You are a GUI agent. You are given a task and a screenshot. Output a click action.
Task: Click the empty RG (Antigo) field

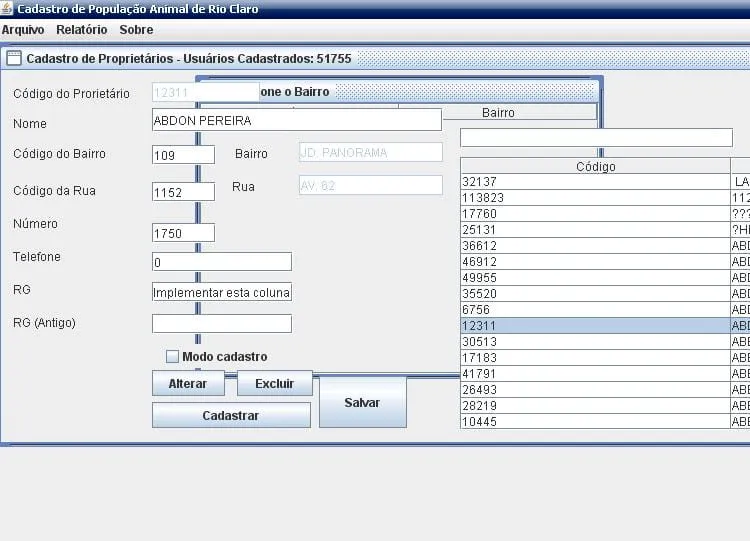click(222, 323)
